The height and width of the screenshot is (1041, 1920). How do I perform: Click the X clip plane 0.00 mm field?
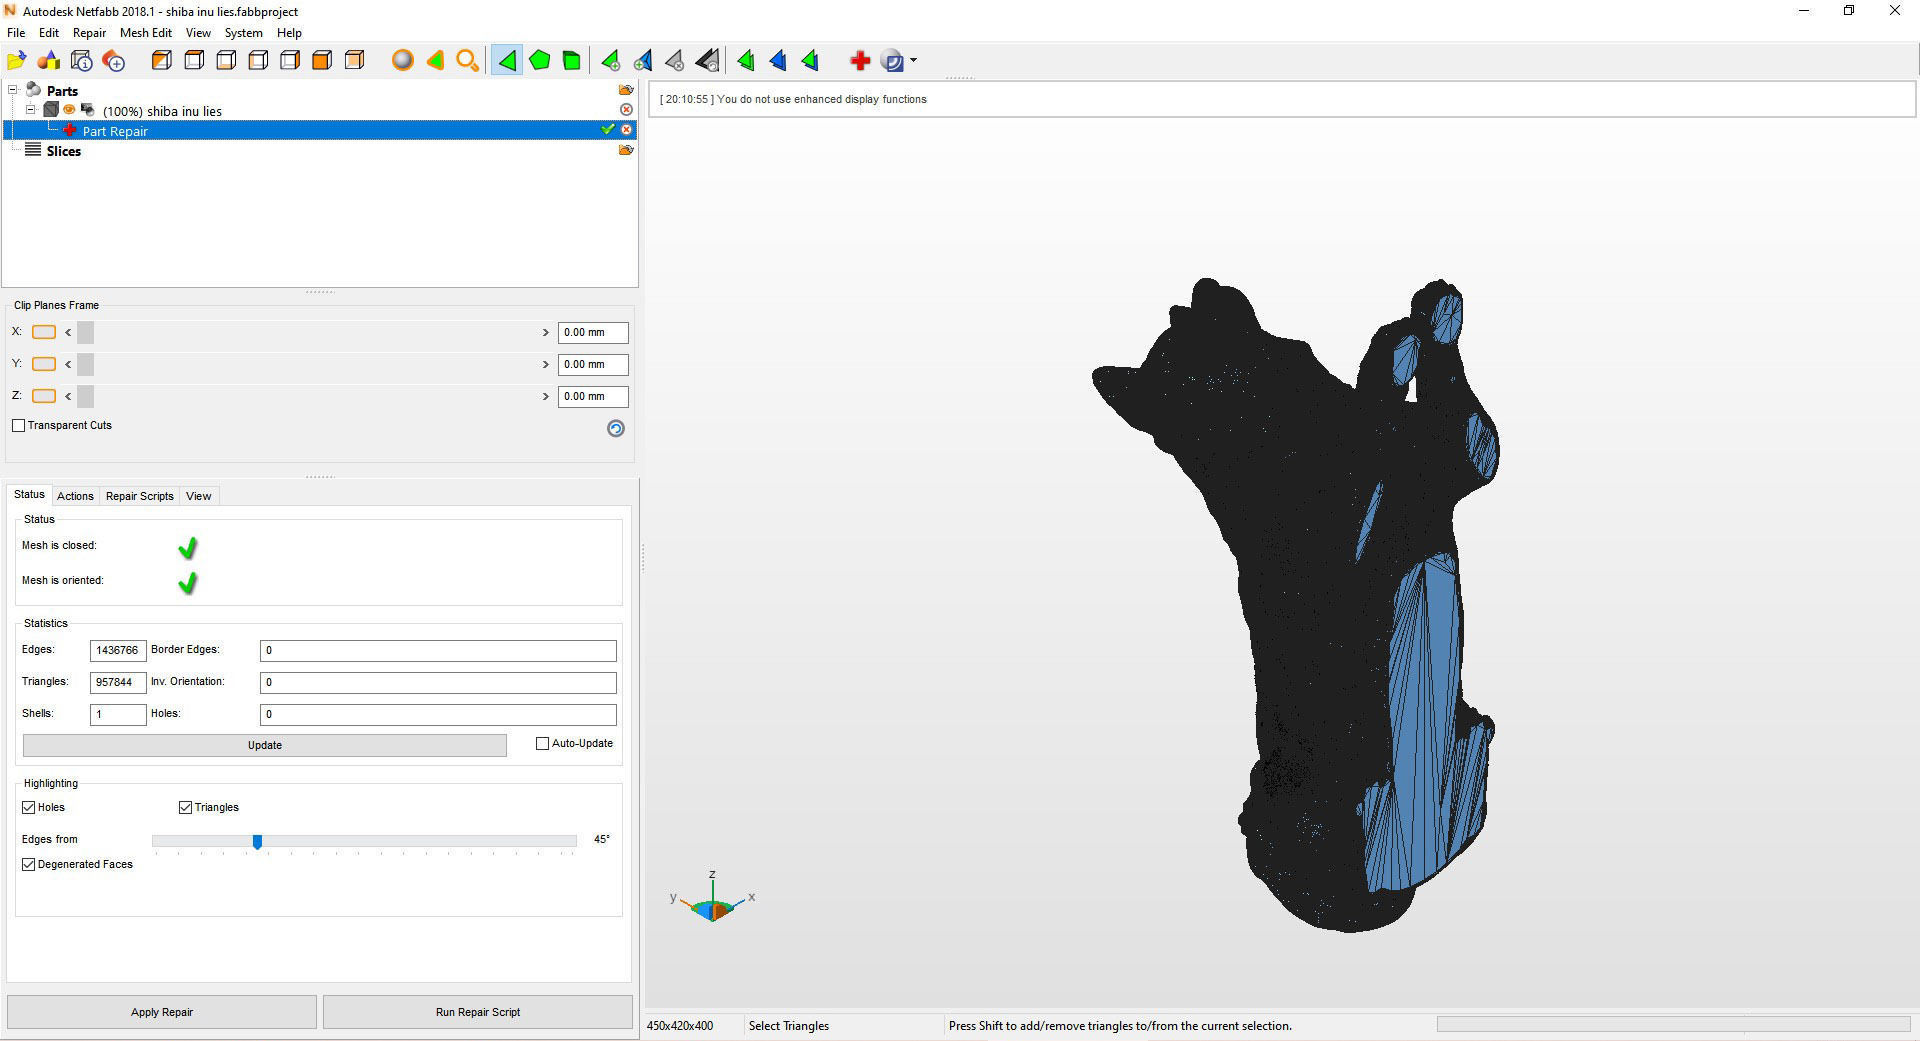pos(593,332)
